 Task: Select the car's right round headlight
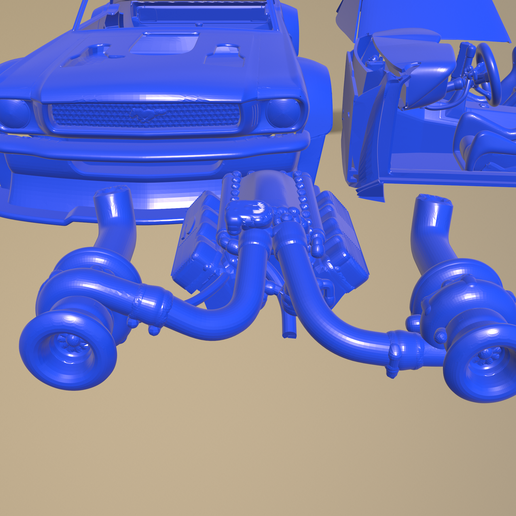click(x=283, y=113)
